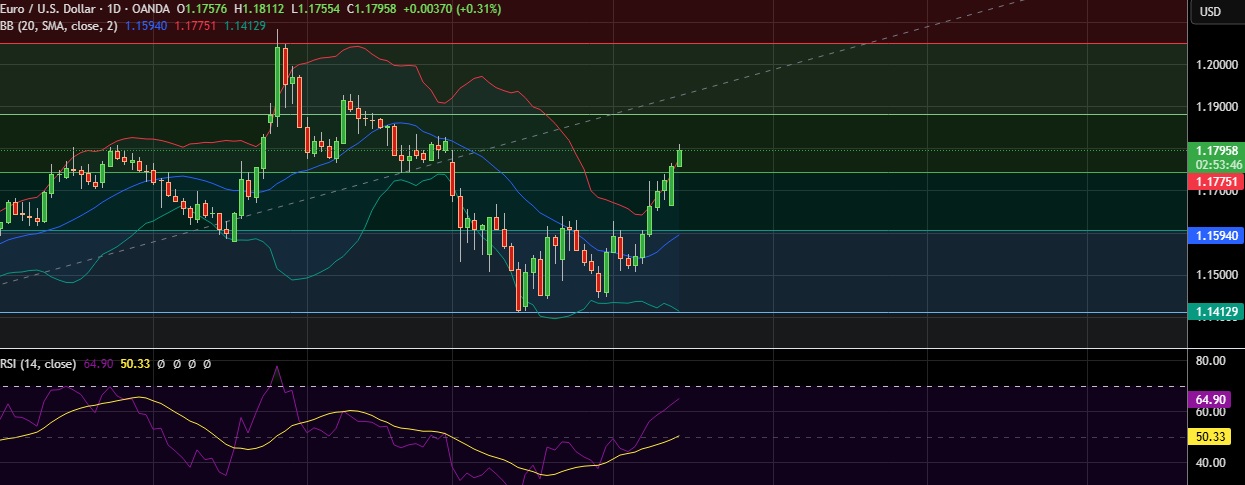Click the 60.00 RSI scale label

[x=1210, y=412]
